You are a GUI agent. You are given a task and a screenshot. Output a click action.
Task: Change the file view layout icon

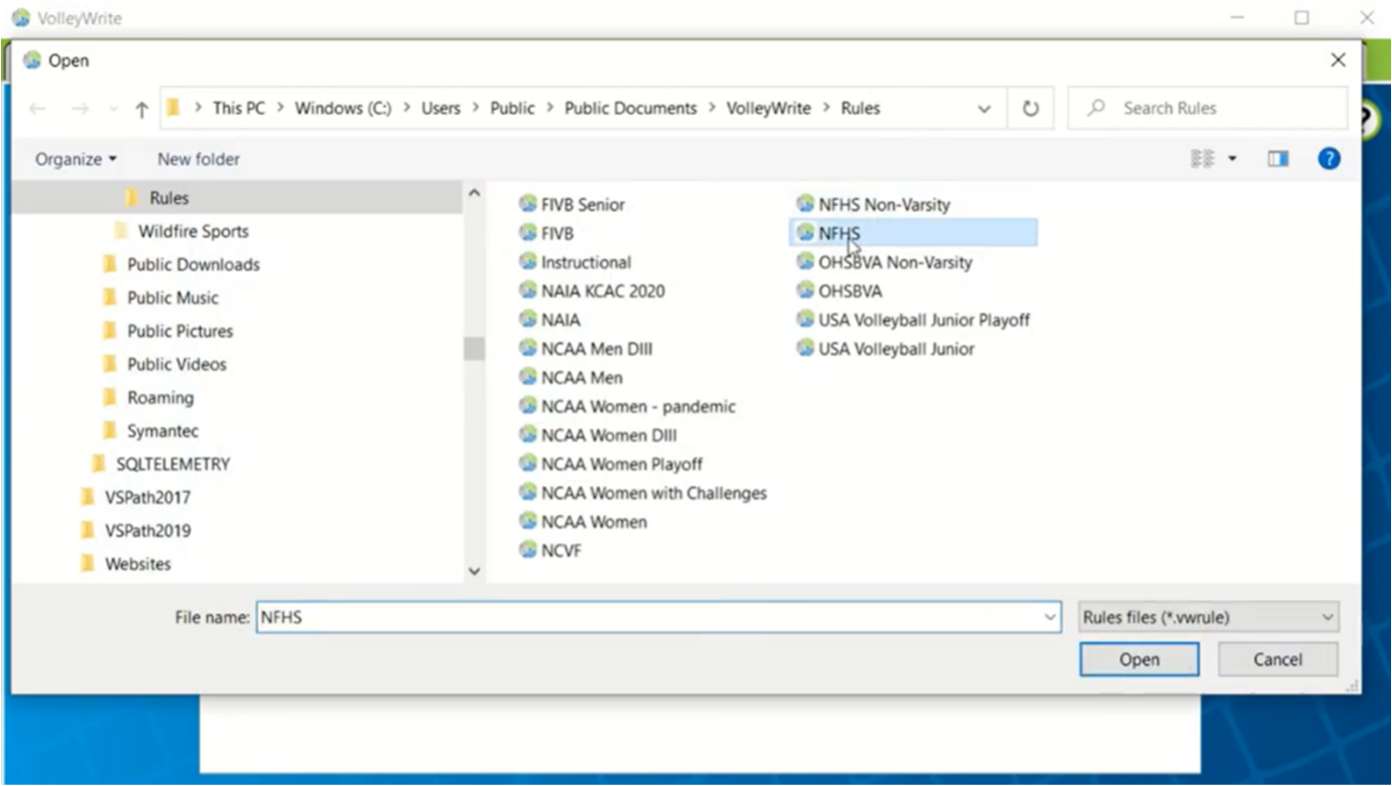tap(1202, 159)
